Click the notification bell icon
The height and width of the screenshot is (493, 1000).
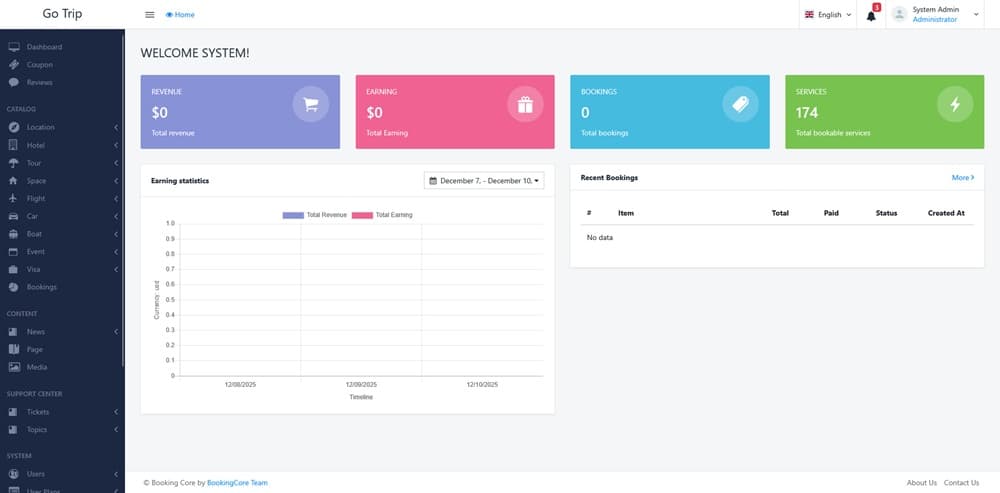pyautogui.click(x=871, y=15)
